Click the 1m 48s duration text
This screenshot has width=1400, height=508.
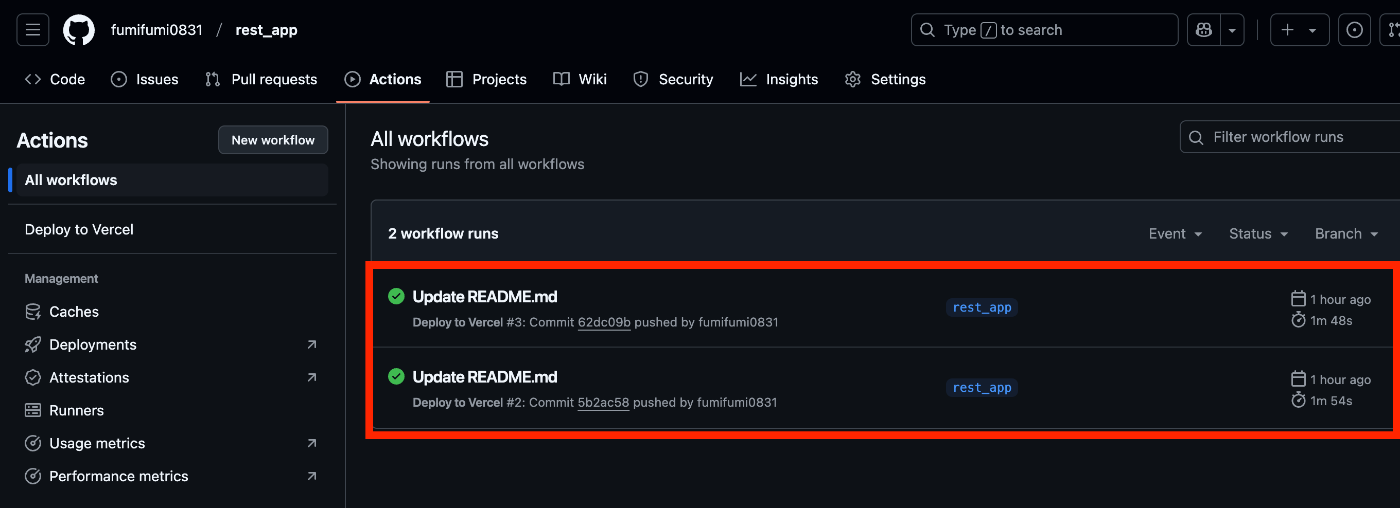pyautogui.click(x=1332, y=321)
